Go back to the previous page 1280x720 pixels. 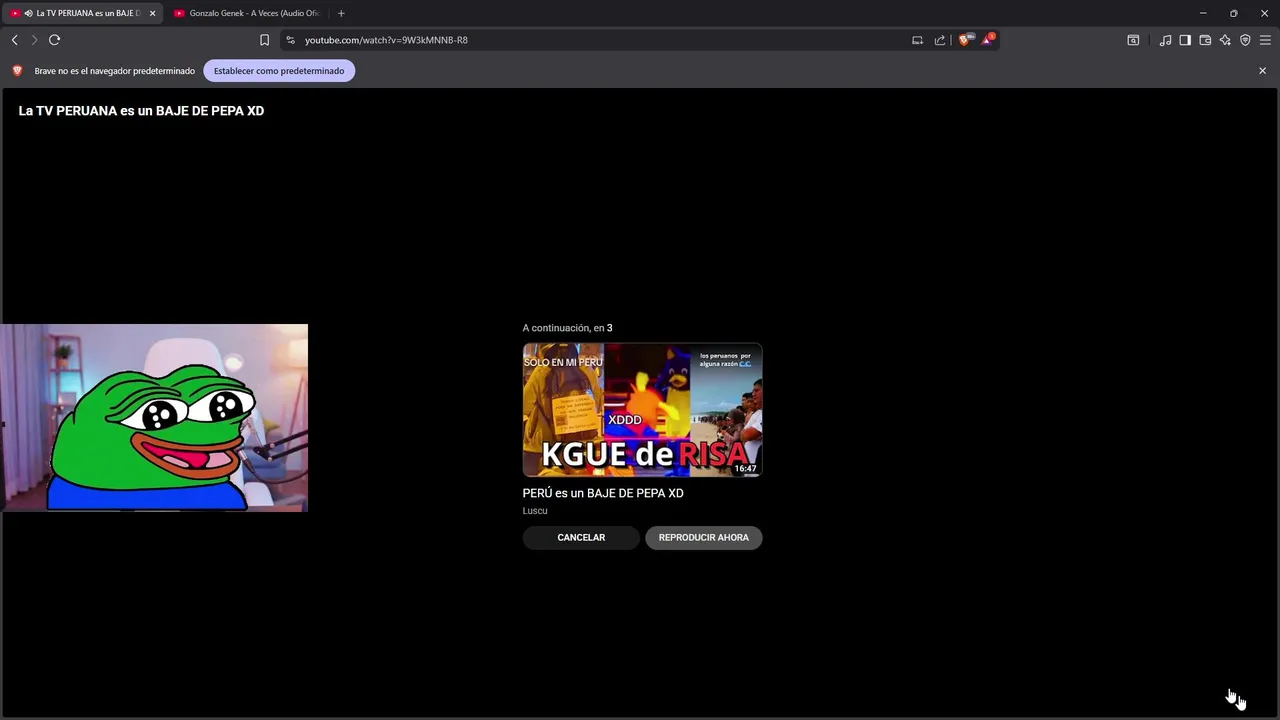(14, 40)
